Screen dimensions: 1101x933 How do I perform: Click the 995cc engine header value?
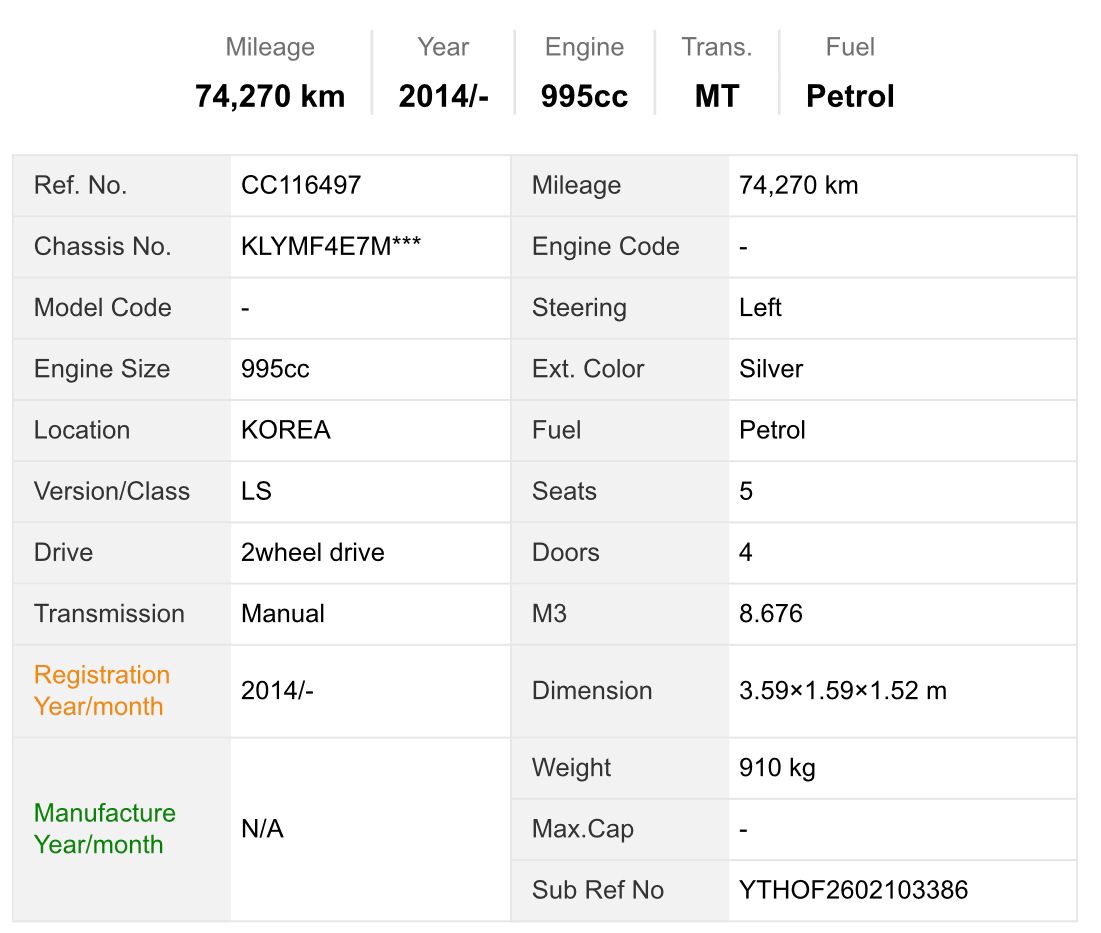pos(584,96)
